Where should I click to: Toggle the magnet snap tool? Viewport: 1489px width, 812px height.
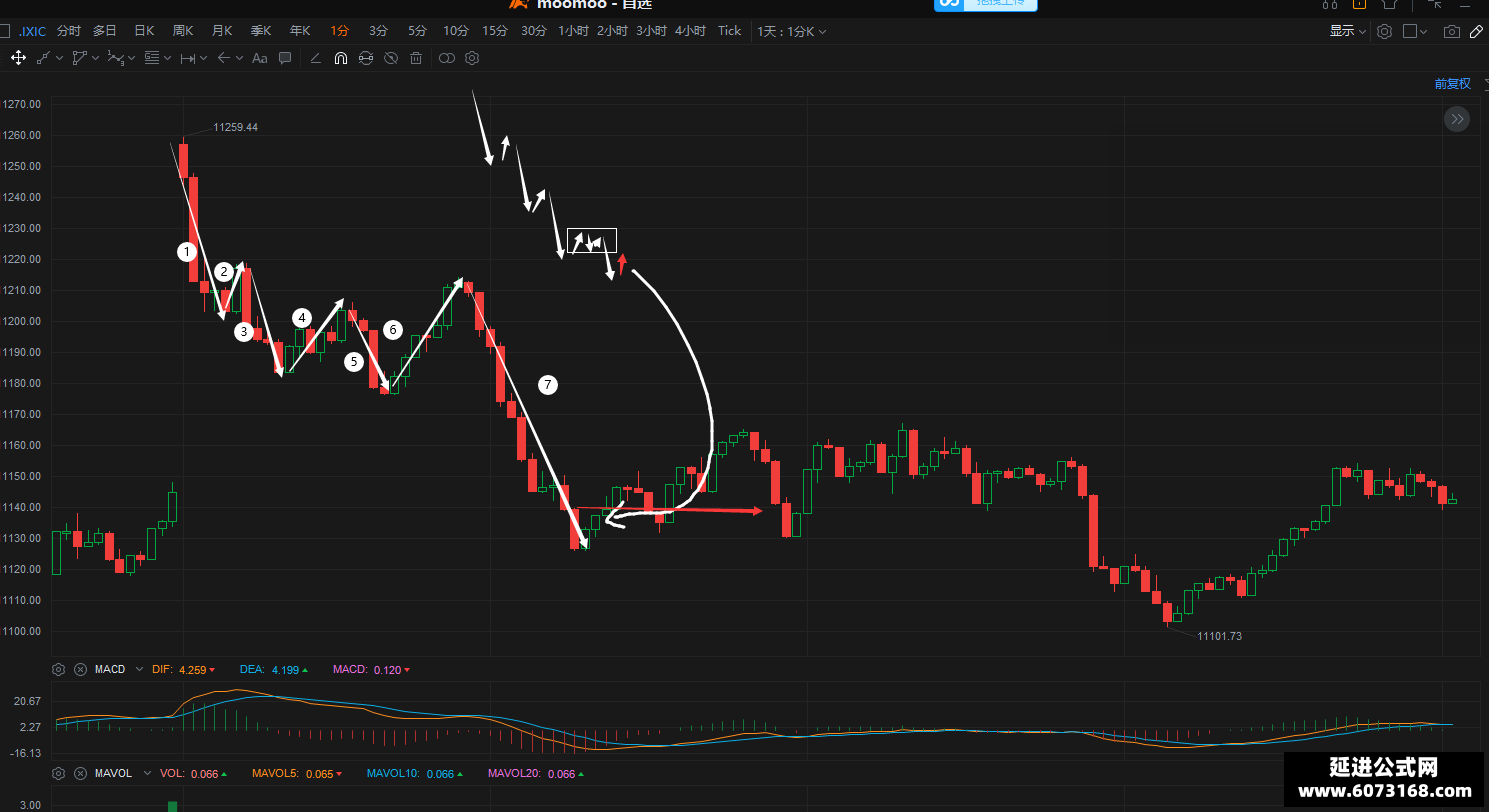point(340,58)
